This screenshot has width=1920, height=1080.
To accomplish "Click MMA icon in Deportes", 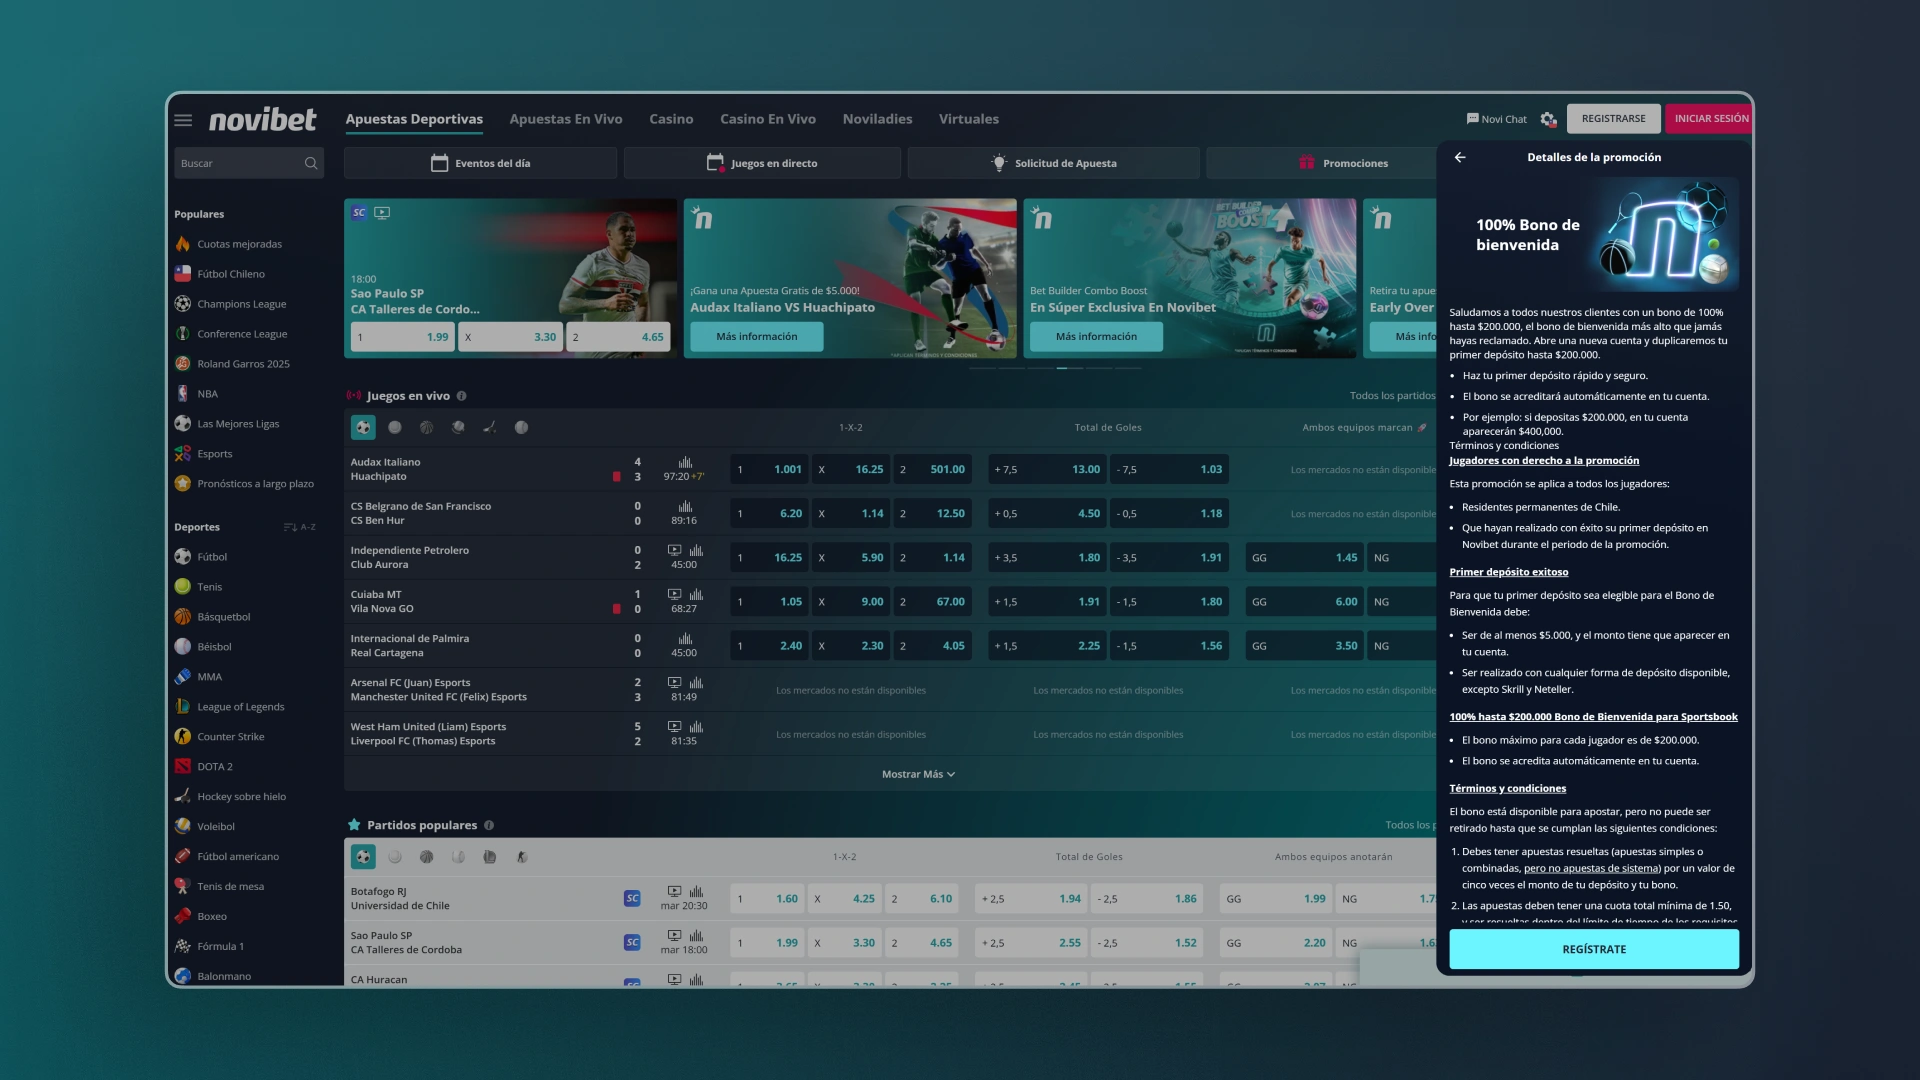I will click(x=182, y=677).
